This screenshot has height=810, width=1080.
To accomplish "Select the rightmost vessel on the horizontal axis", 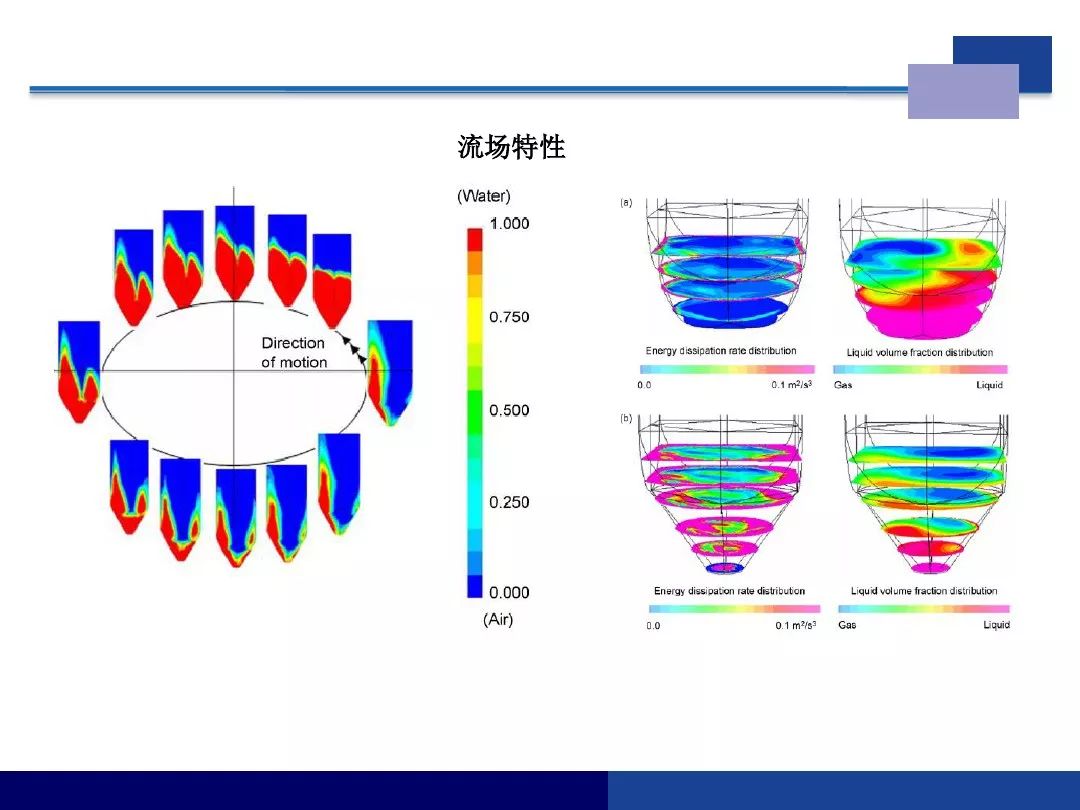I will (x=391, y=372).
